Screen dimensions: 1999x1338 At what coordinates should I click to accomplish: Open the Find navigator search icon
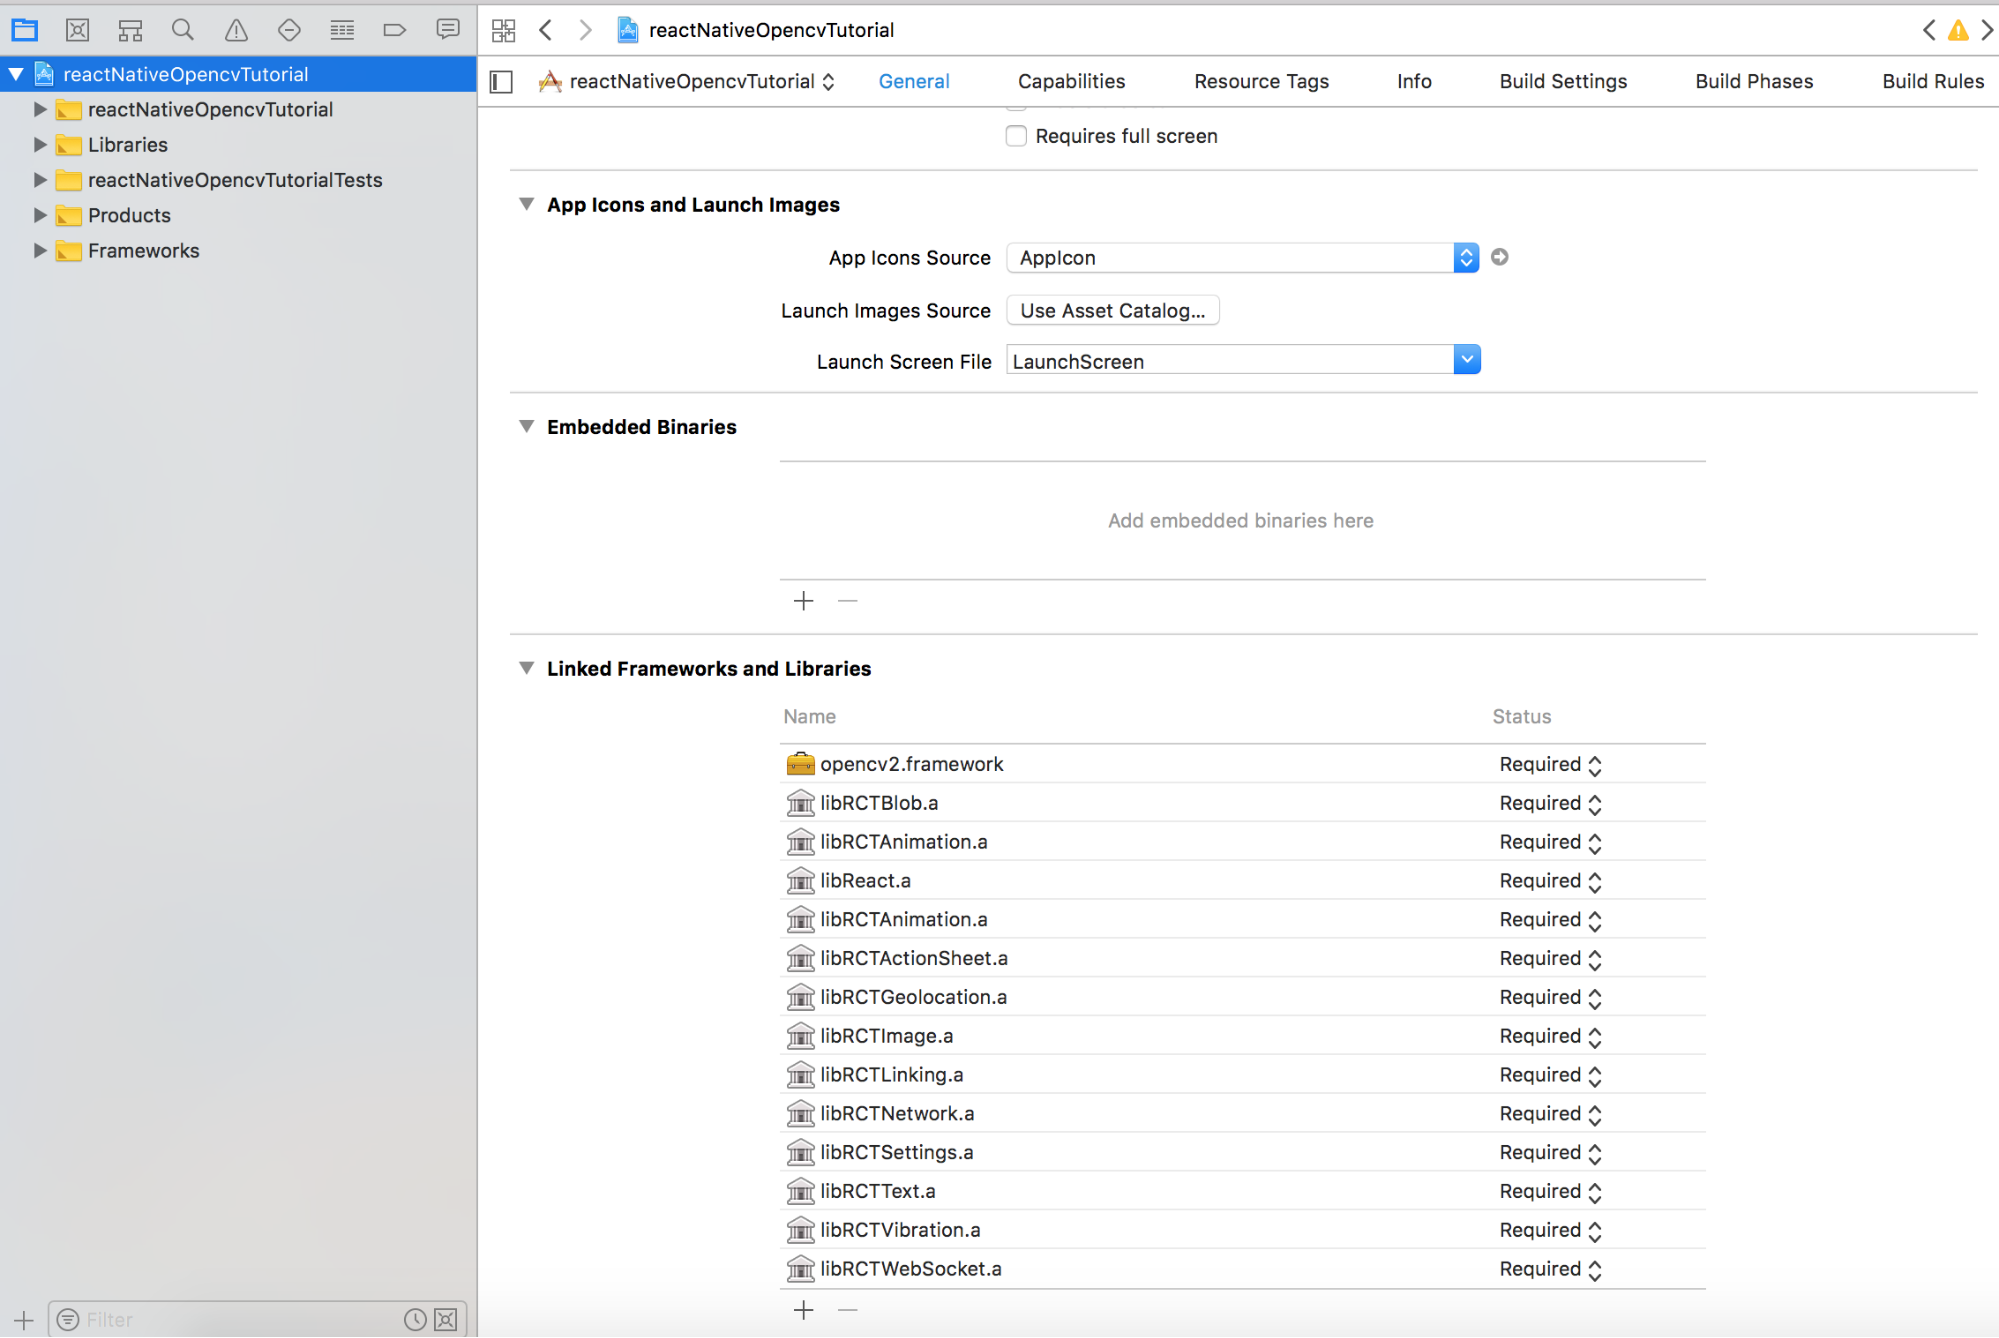182,30
